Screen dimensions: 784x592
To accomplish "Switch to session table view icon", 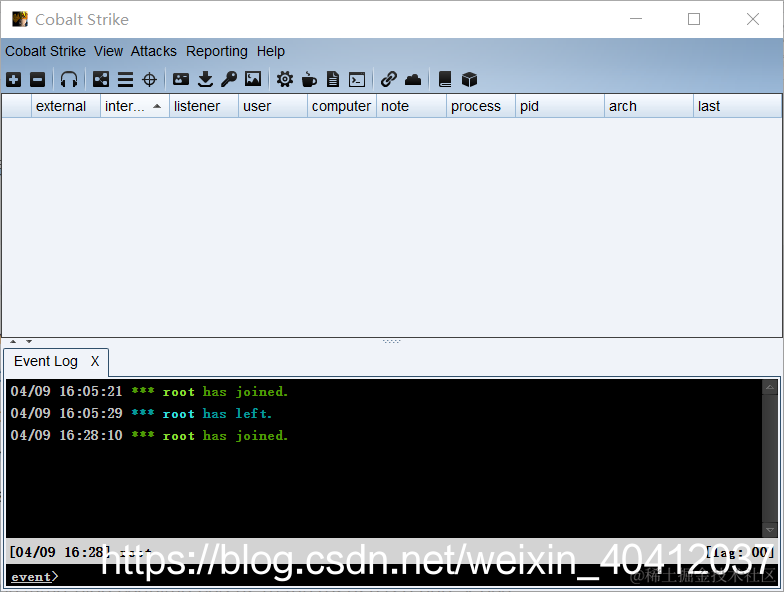I will (x=125, y=80).
